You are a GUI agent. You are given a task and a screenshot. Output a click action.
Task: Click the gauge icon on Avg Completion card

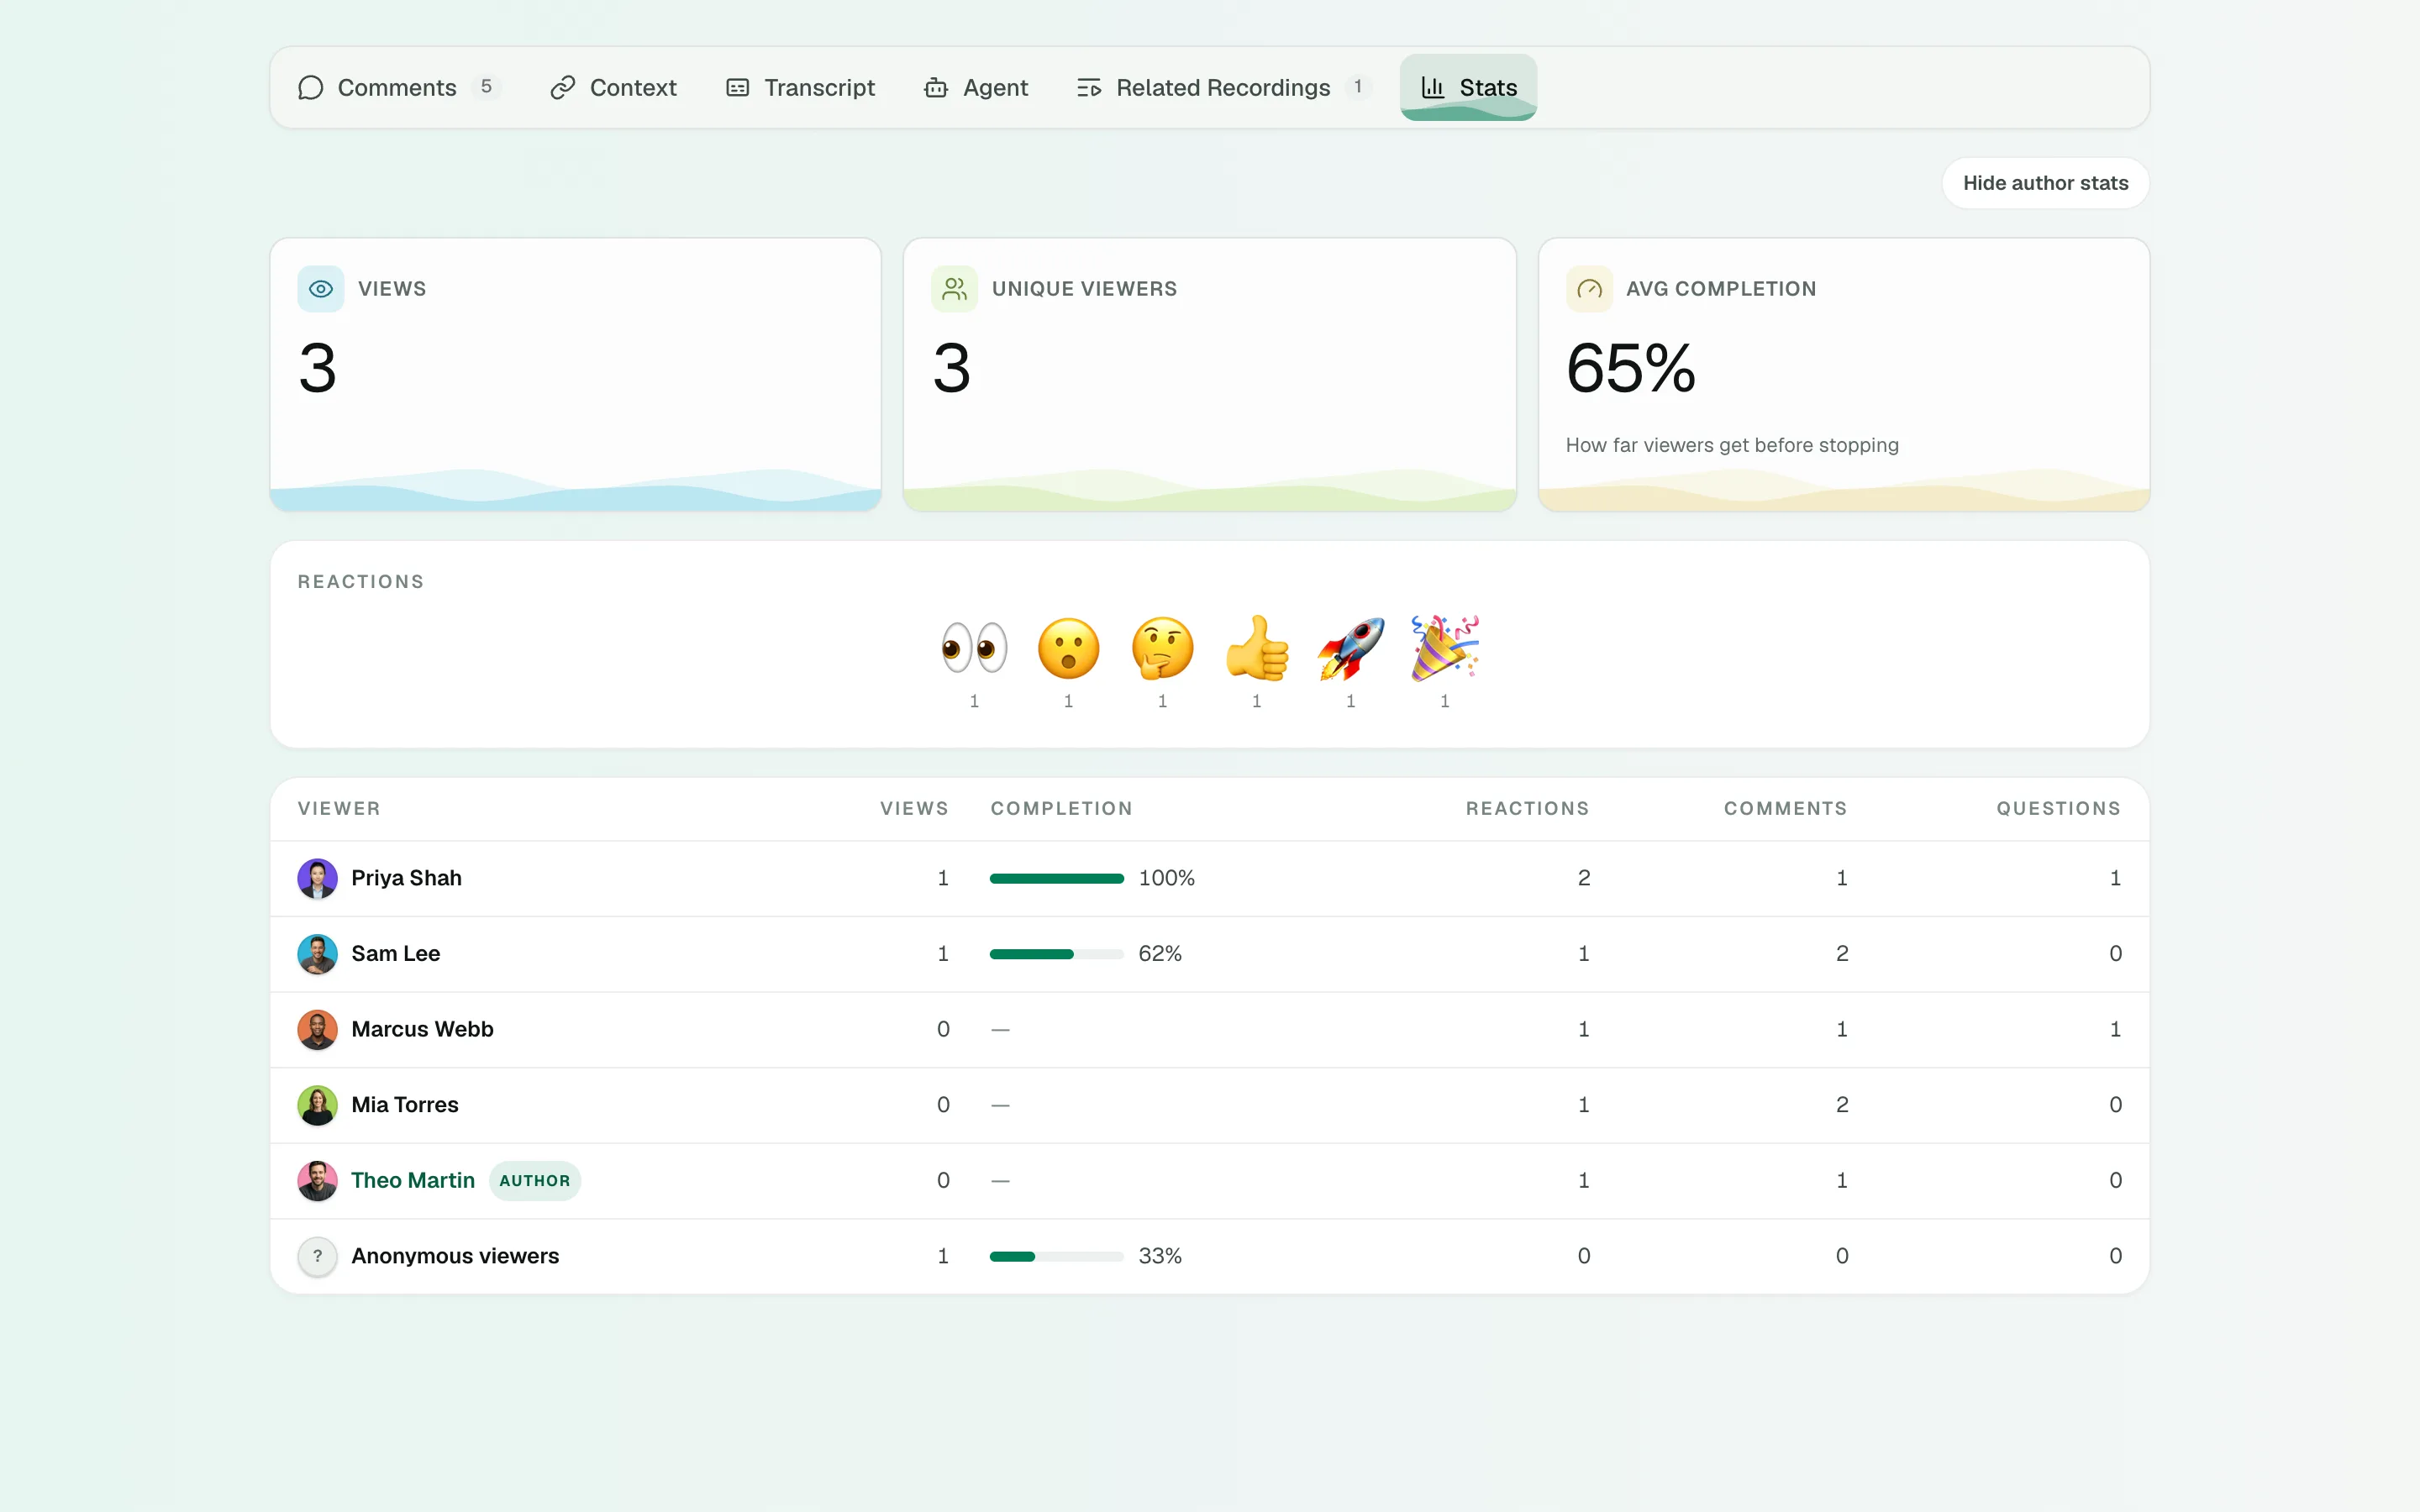[1589, 289]
